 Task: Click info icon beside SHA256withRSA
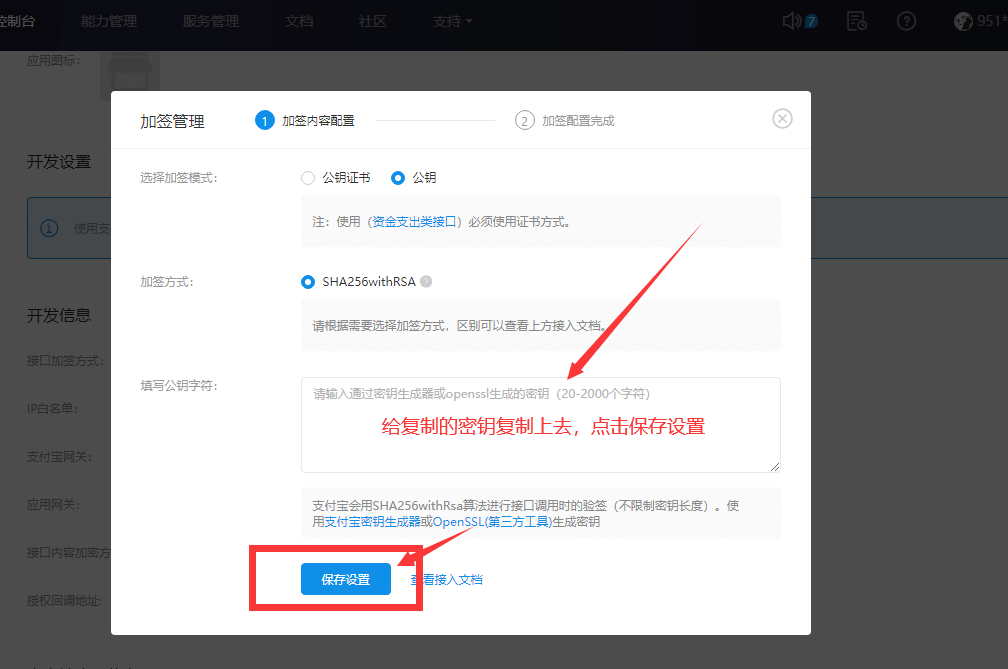[x=426, y=281]
